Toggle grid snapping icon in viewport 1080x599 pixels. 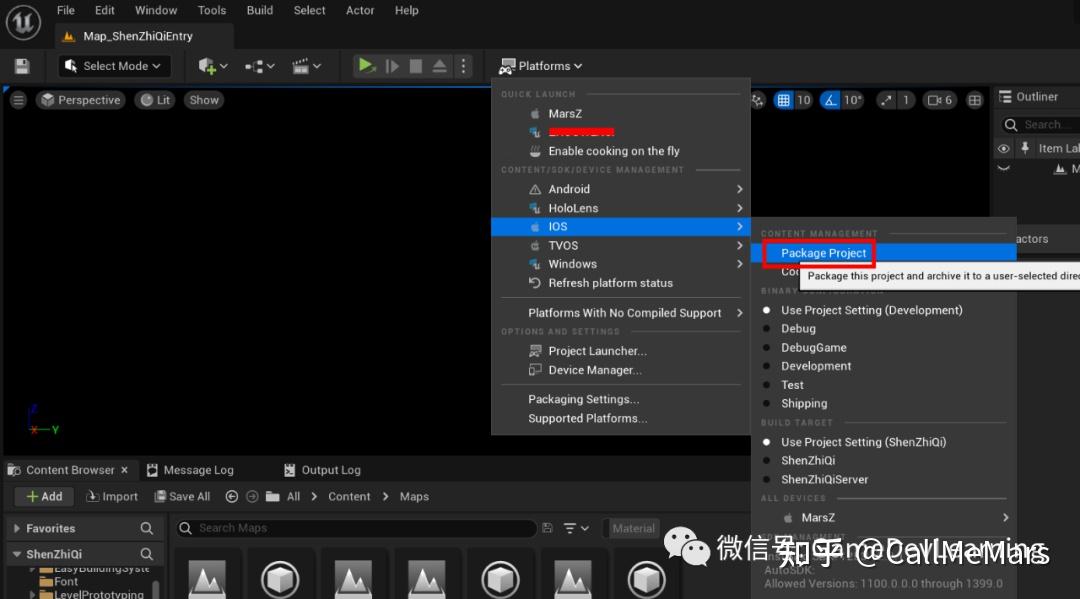coord(783,101)
